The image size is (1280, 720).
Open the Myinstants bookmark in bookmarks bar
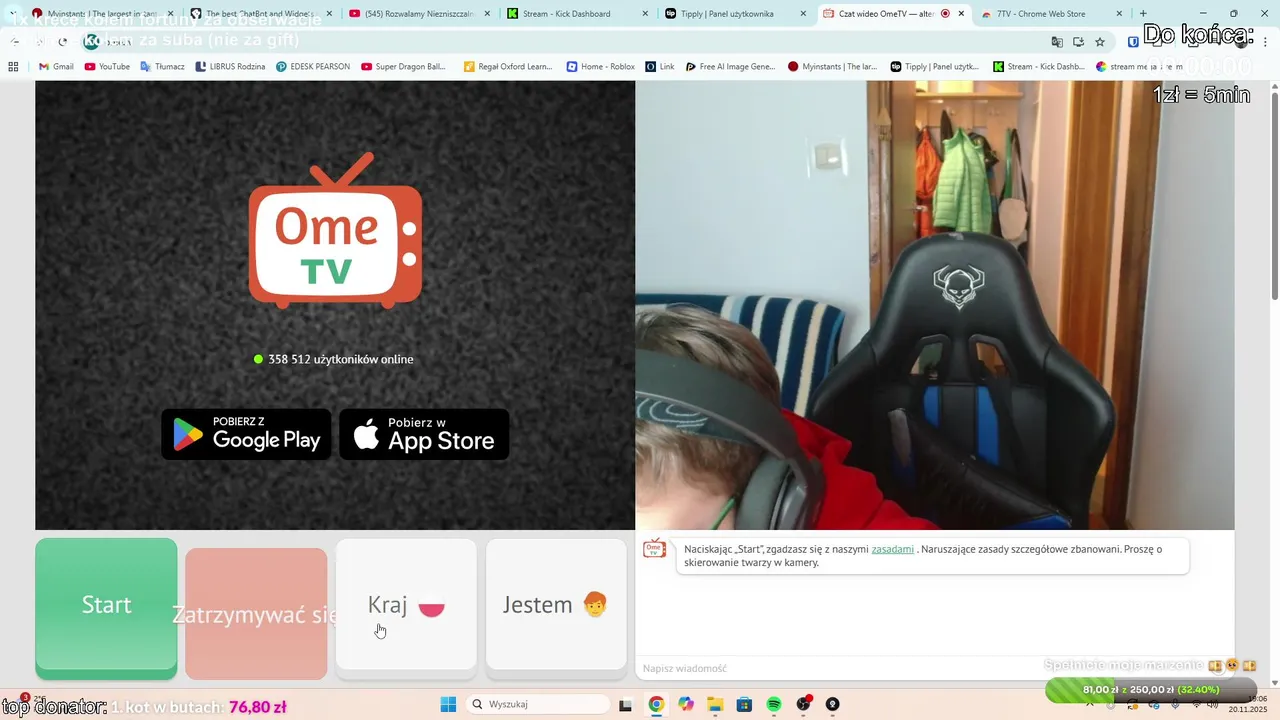coord(832,67)
